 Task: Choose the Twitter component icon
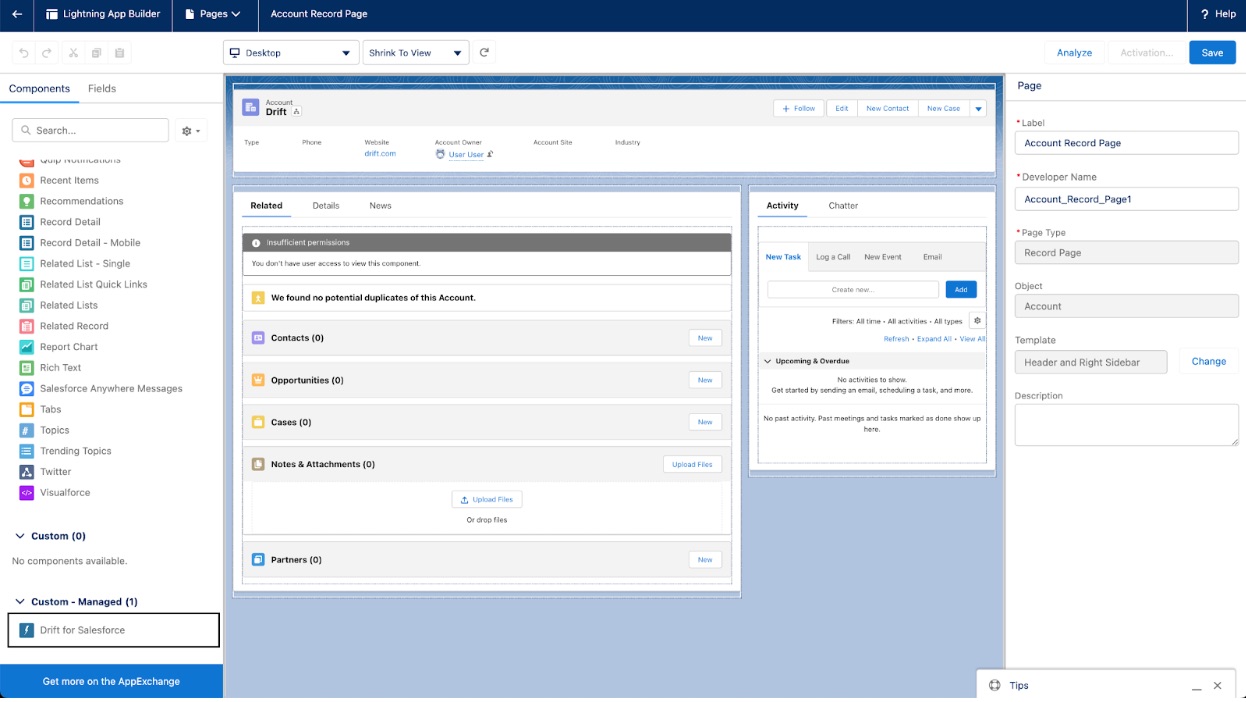pos(27,472)
